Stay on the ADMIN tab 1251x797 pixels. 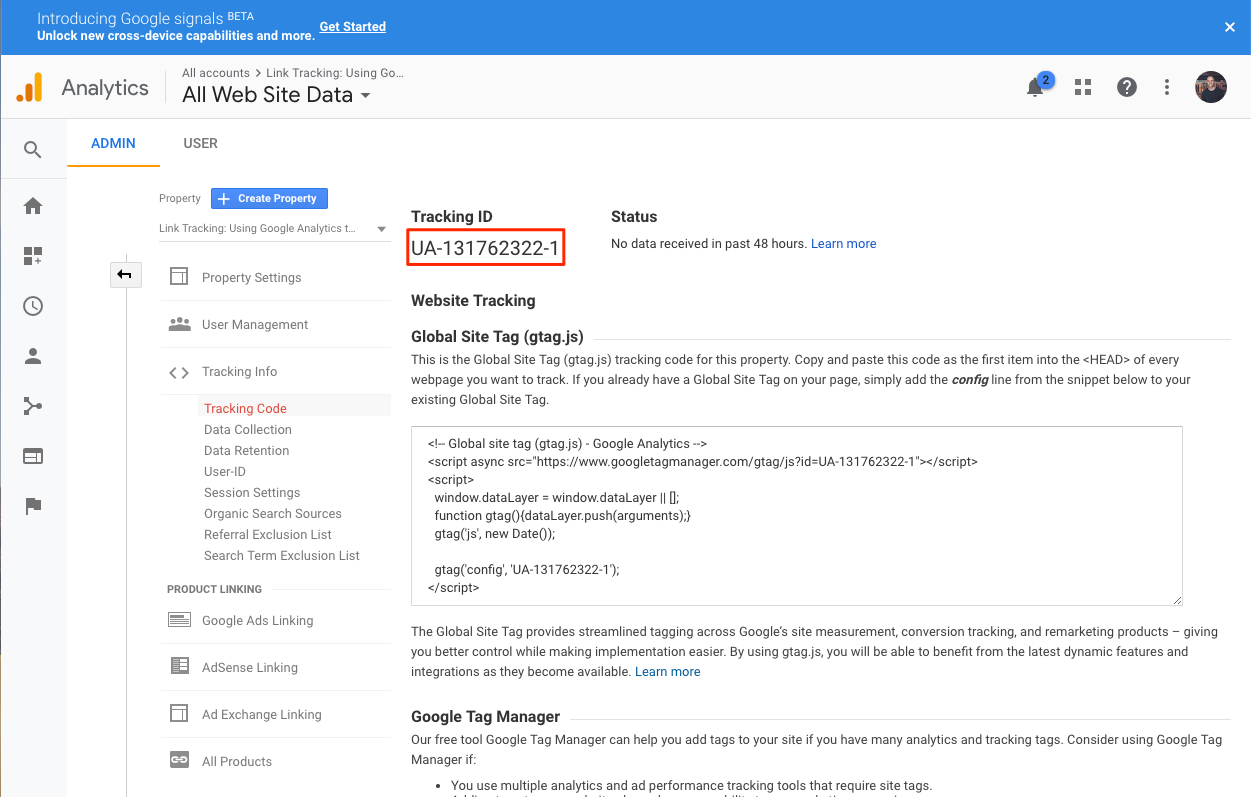pos(113,143)
